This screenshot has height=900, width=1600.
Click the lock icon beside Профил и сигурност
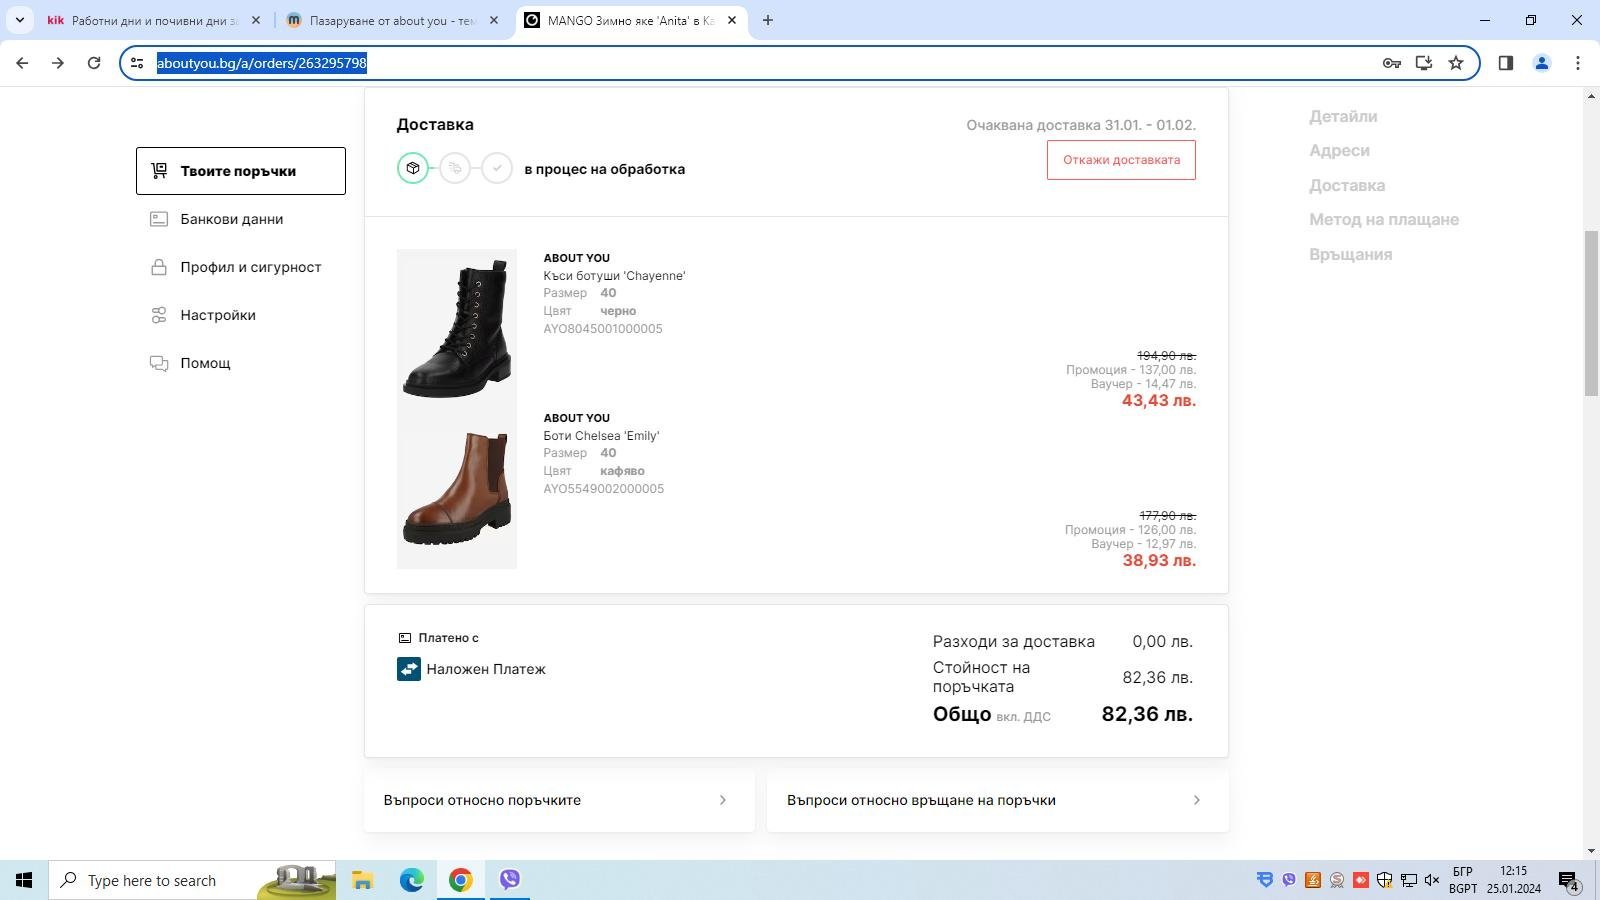[x=159, y=267]
